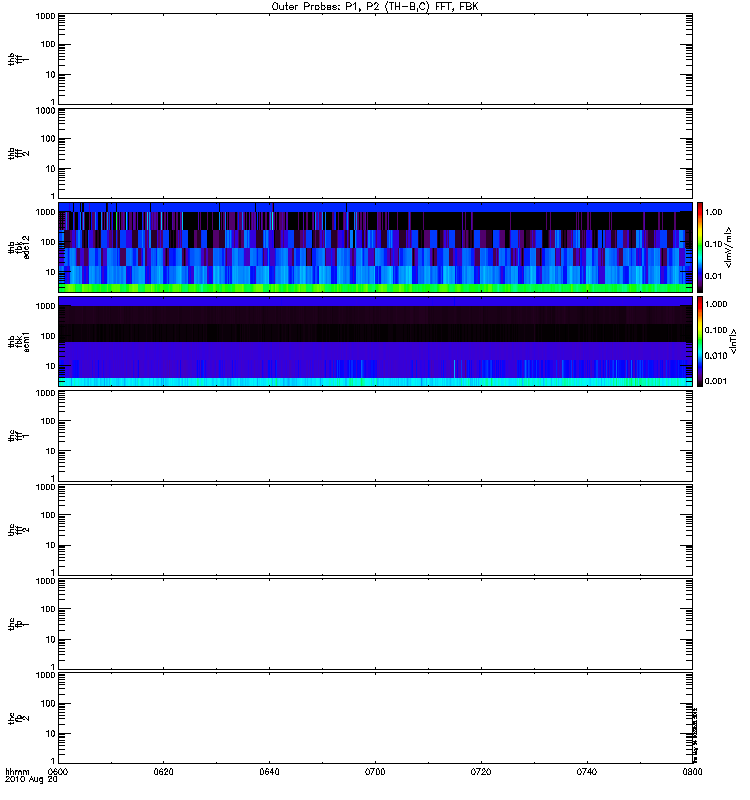
Task: Click the '100' tick of thc fb 2 panel
Action: tap(48, 704)
